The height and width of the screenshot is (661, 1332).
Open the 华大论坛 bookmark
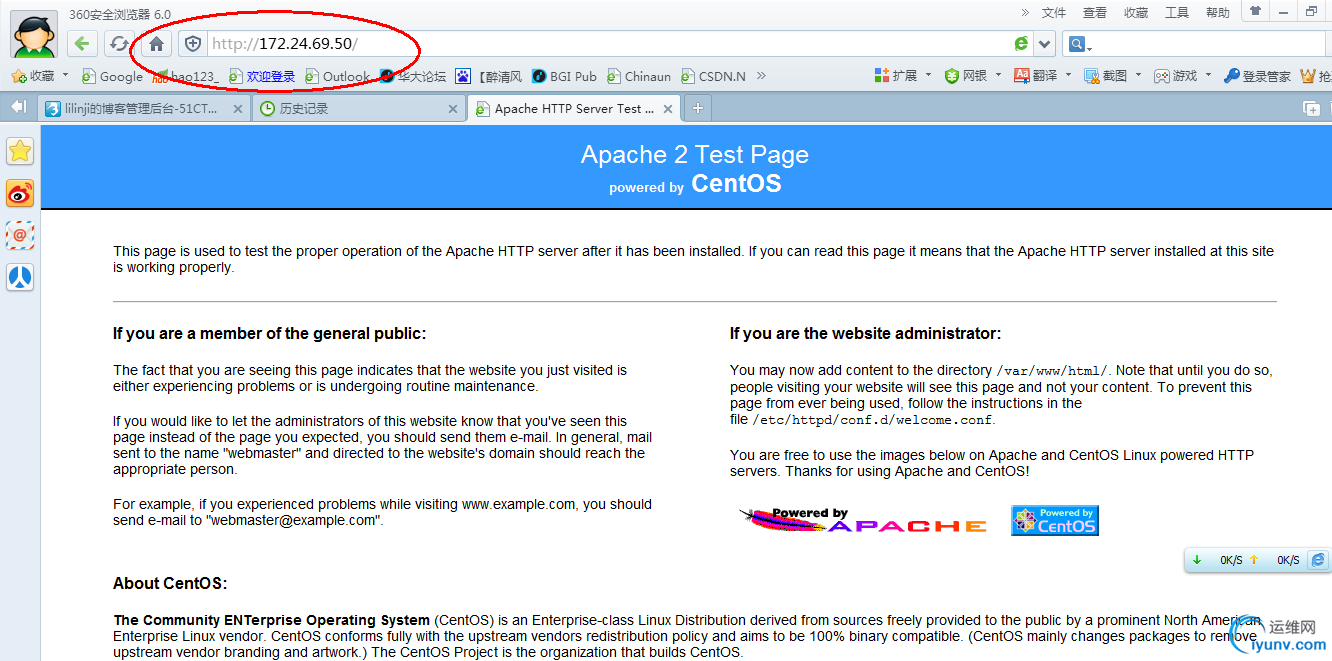point(413,76)
